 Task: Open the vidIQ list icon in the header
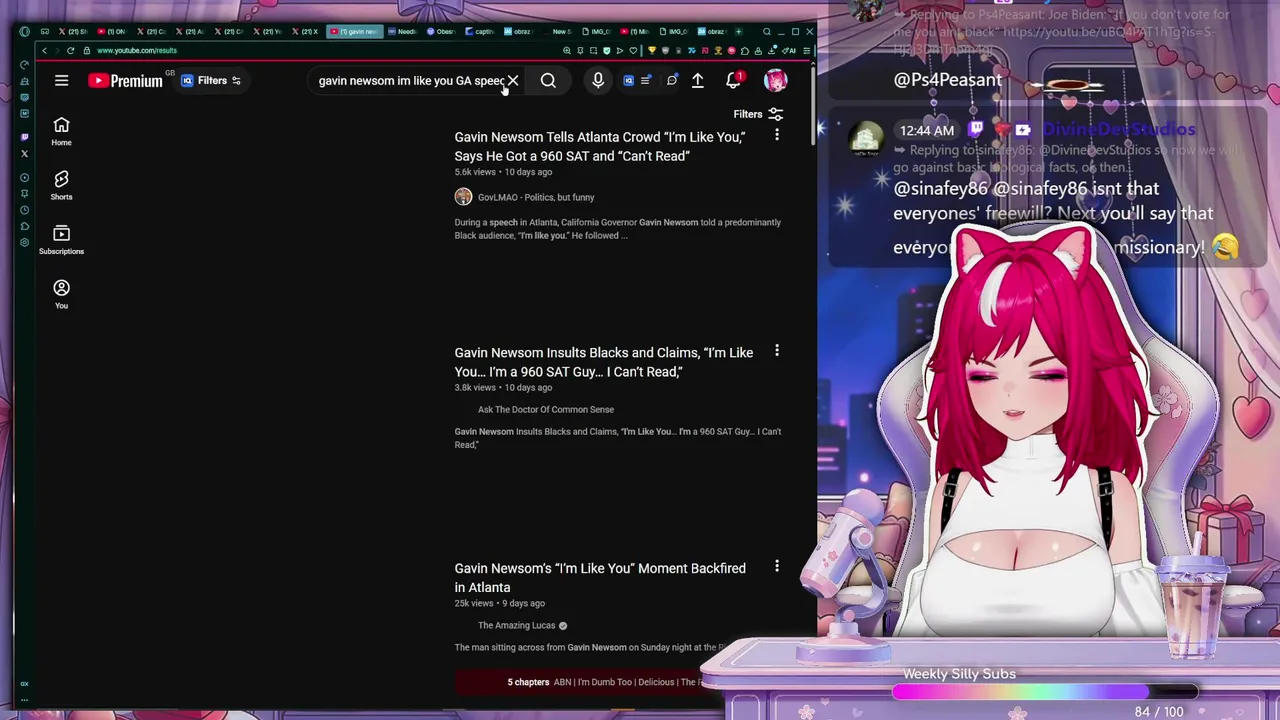click(x=646, y=81)
